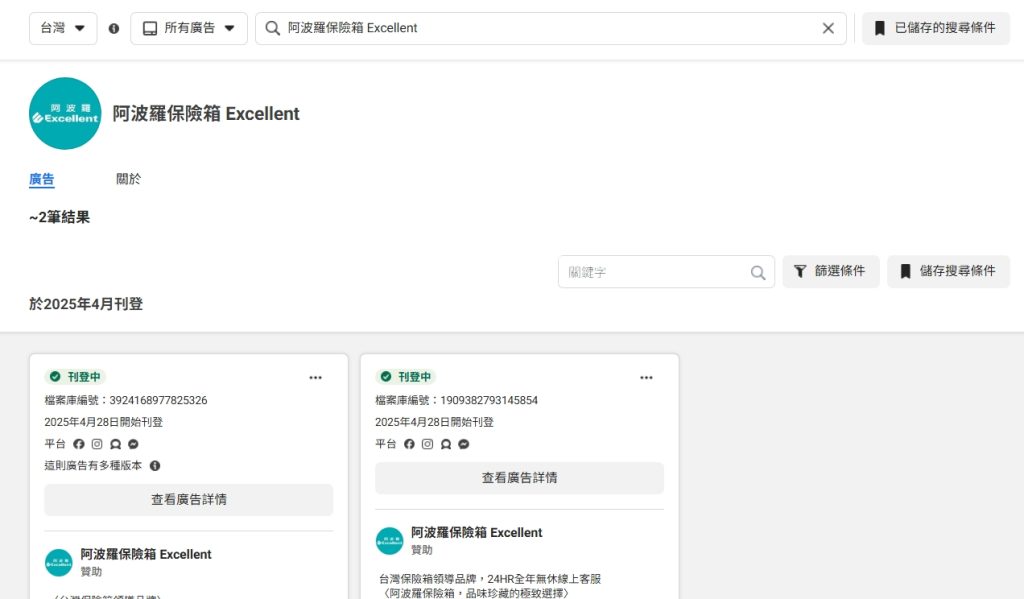Viewport: 1024px width, 599px height.
Task: Click the 阿波羅保險箱 Excellent page title
Action: point(206,114)
